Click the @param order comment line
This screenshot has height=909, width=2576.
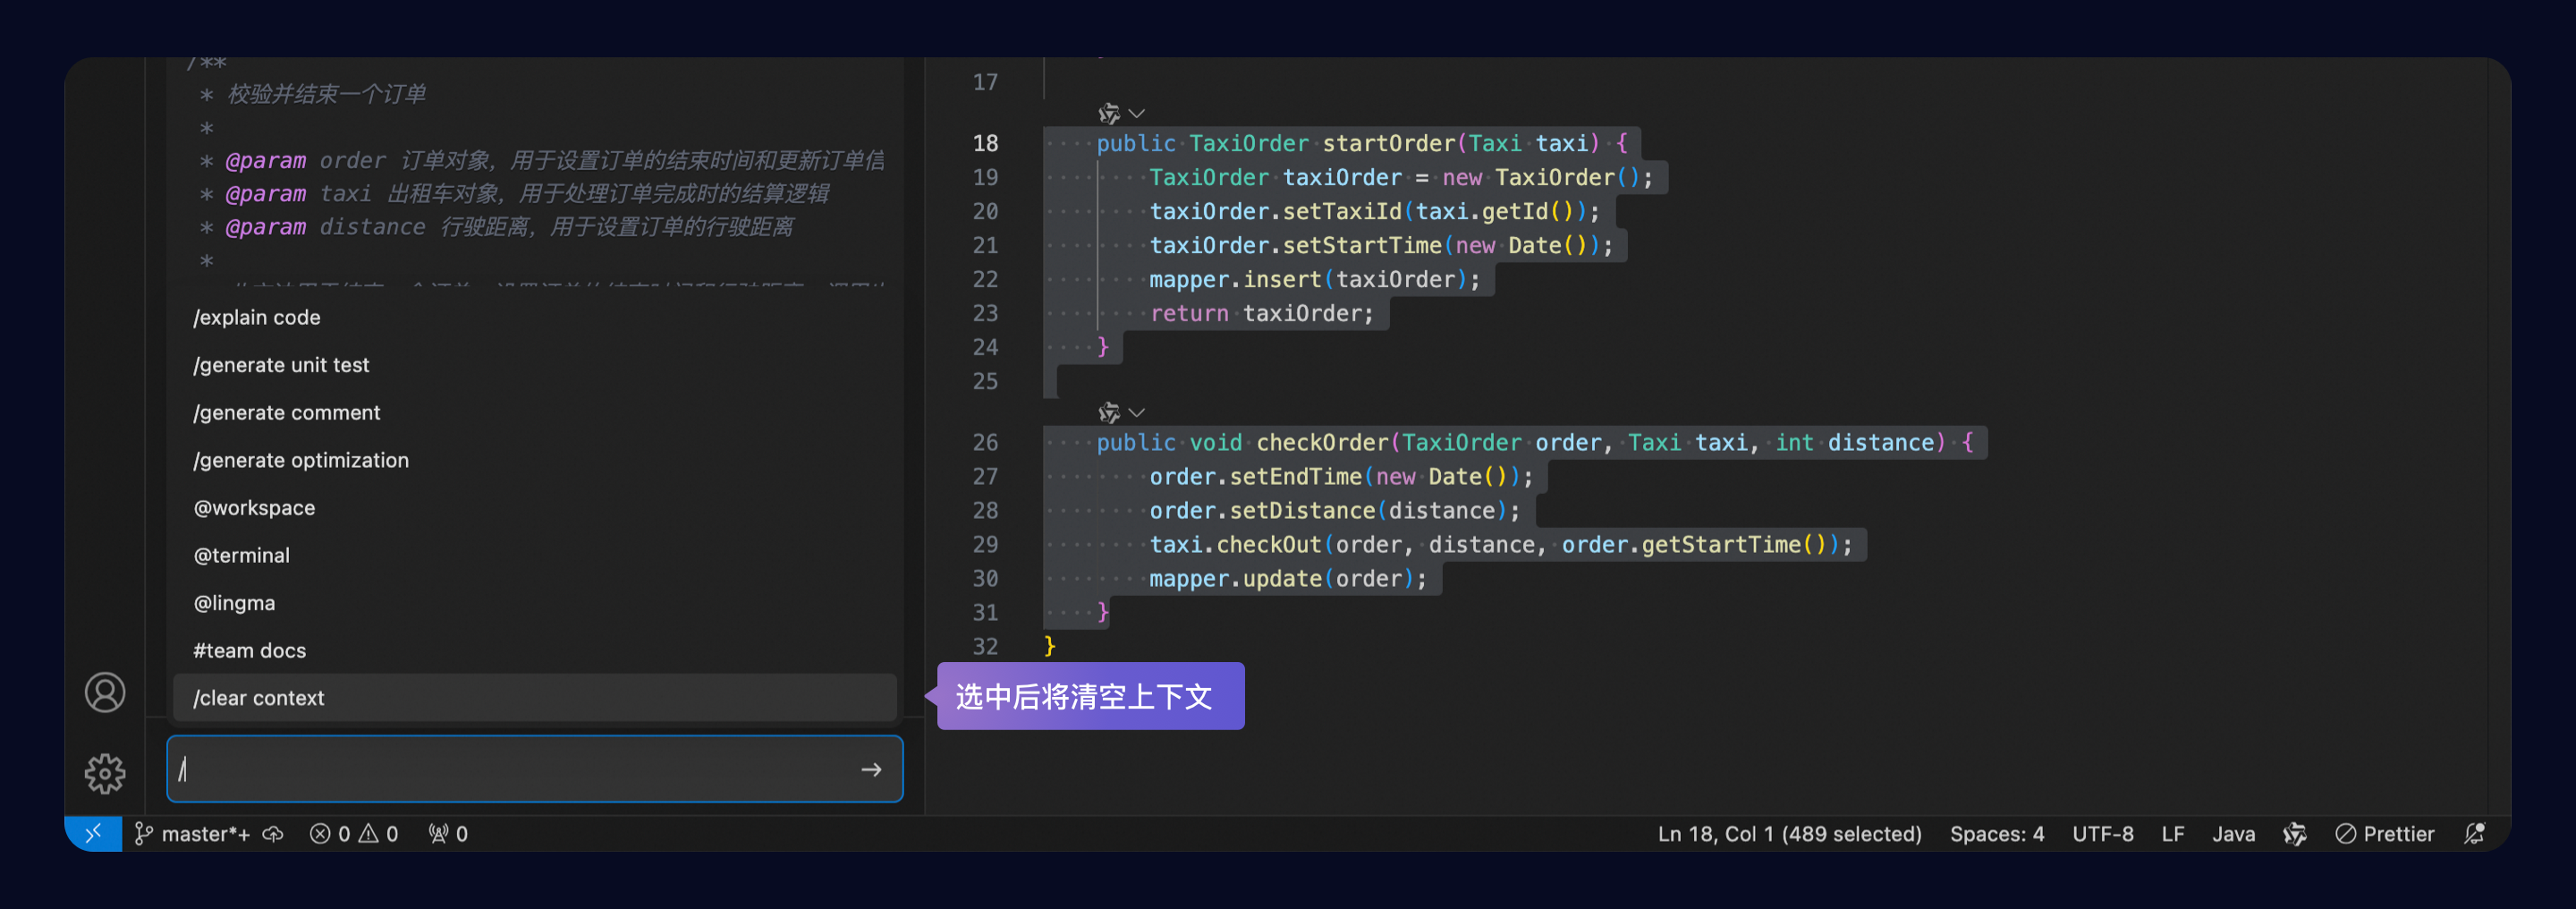(x=540, y=160)
